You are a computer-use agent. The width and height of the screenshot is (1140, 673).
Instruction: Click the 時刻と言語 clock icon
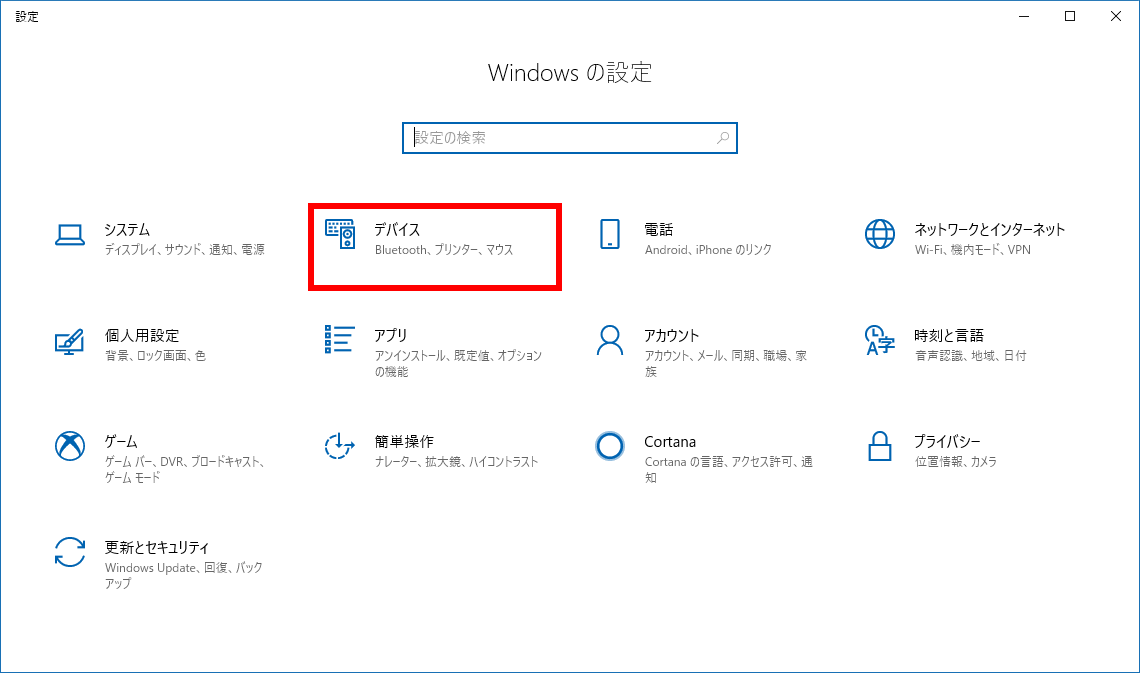point(880,340)
